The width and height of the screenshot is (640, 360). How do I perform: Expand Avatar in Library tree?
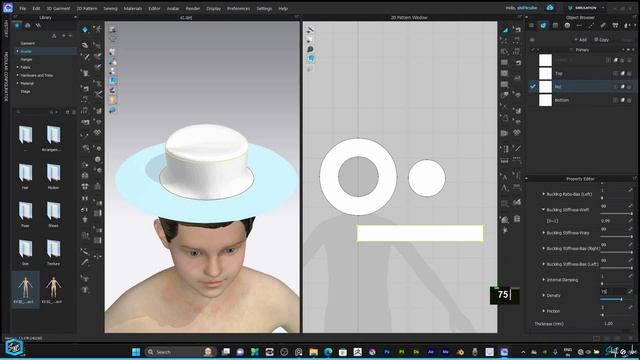click(18, 51)
